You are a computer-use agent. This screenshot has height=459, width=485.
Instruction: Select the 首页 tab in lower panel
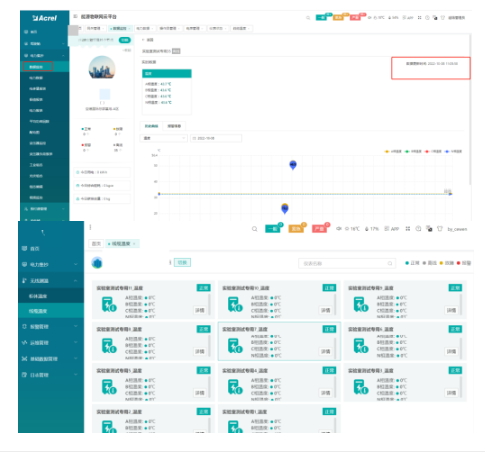tap(96, 244)
